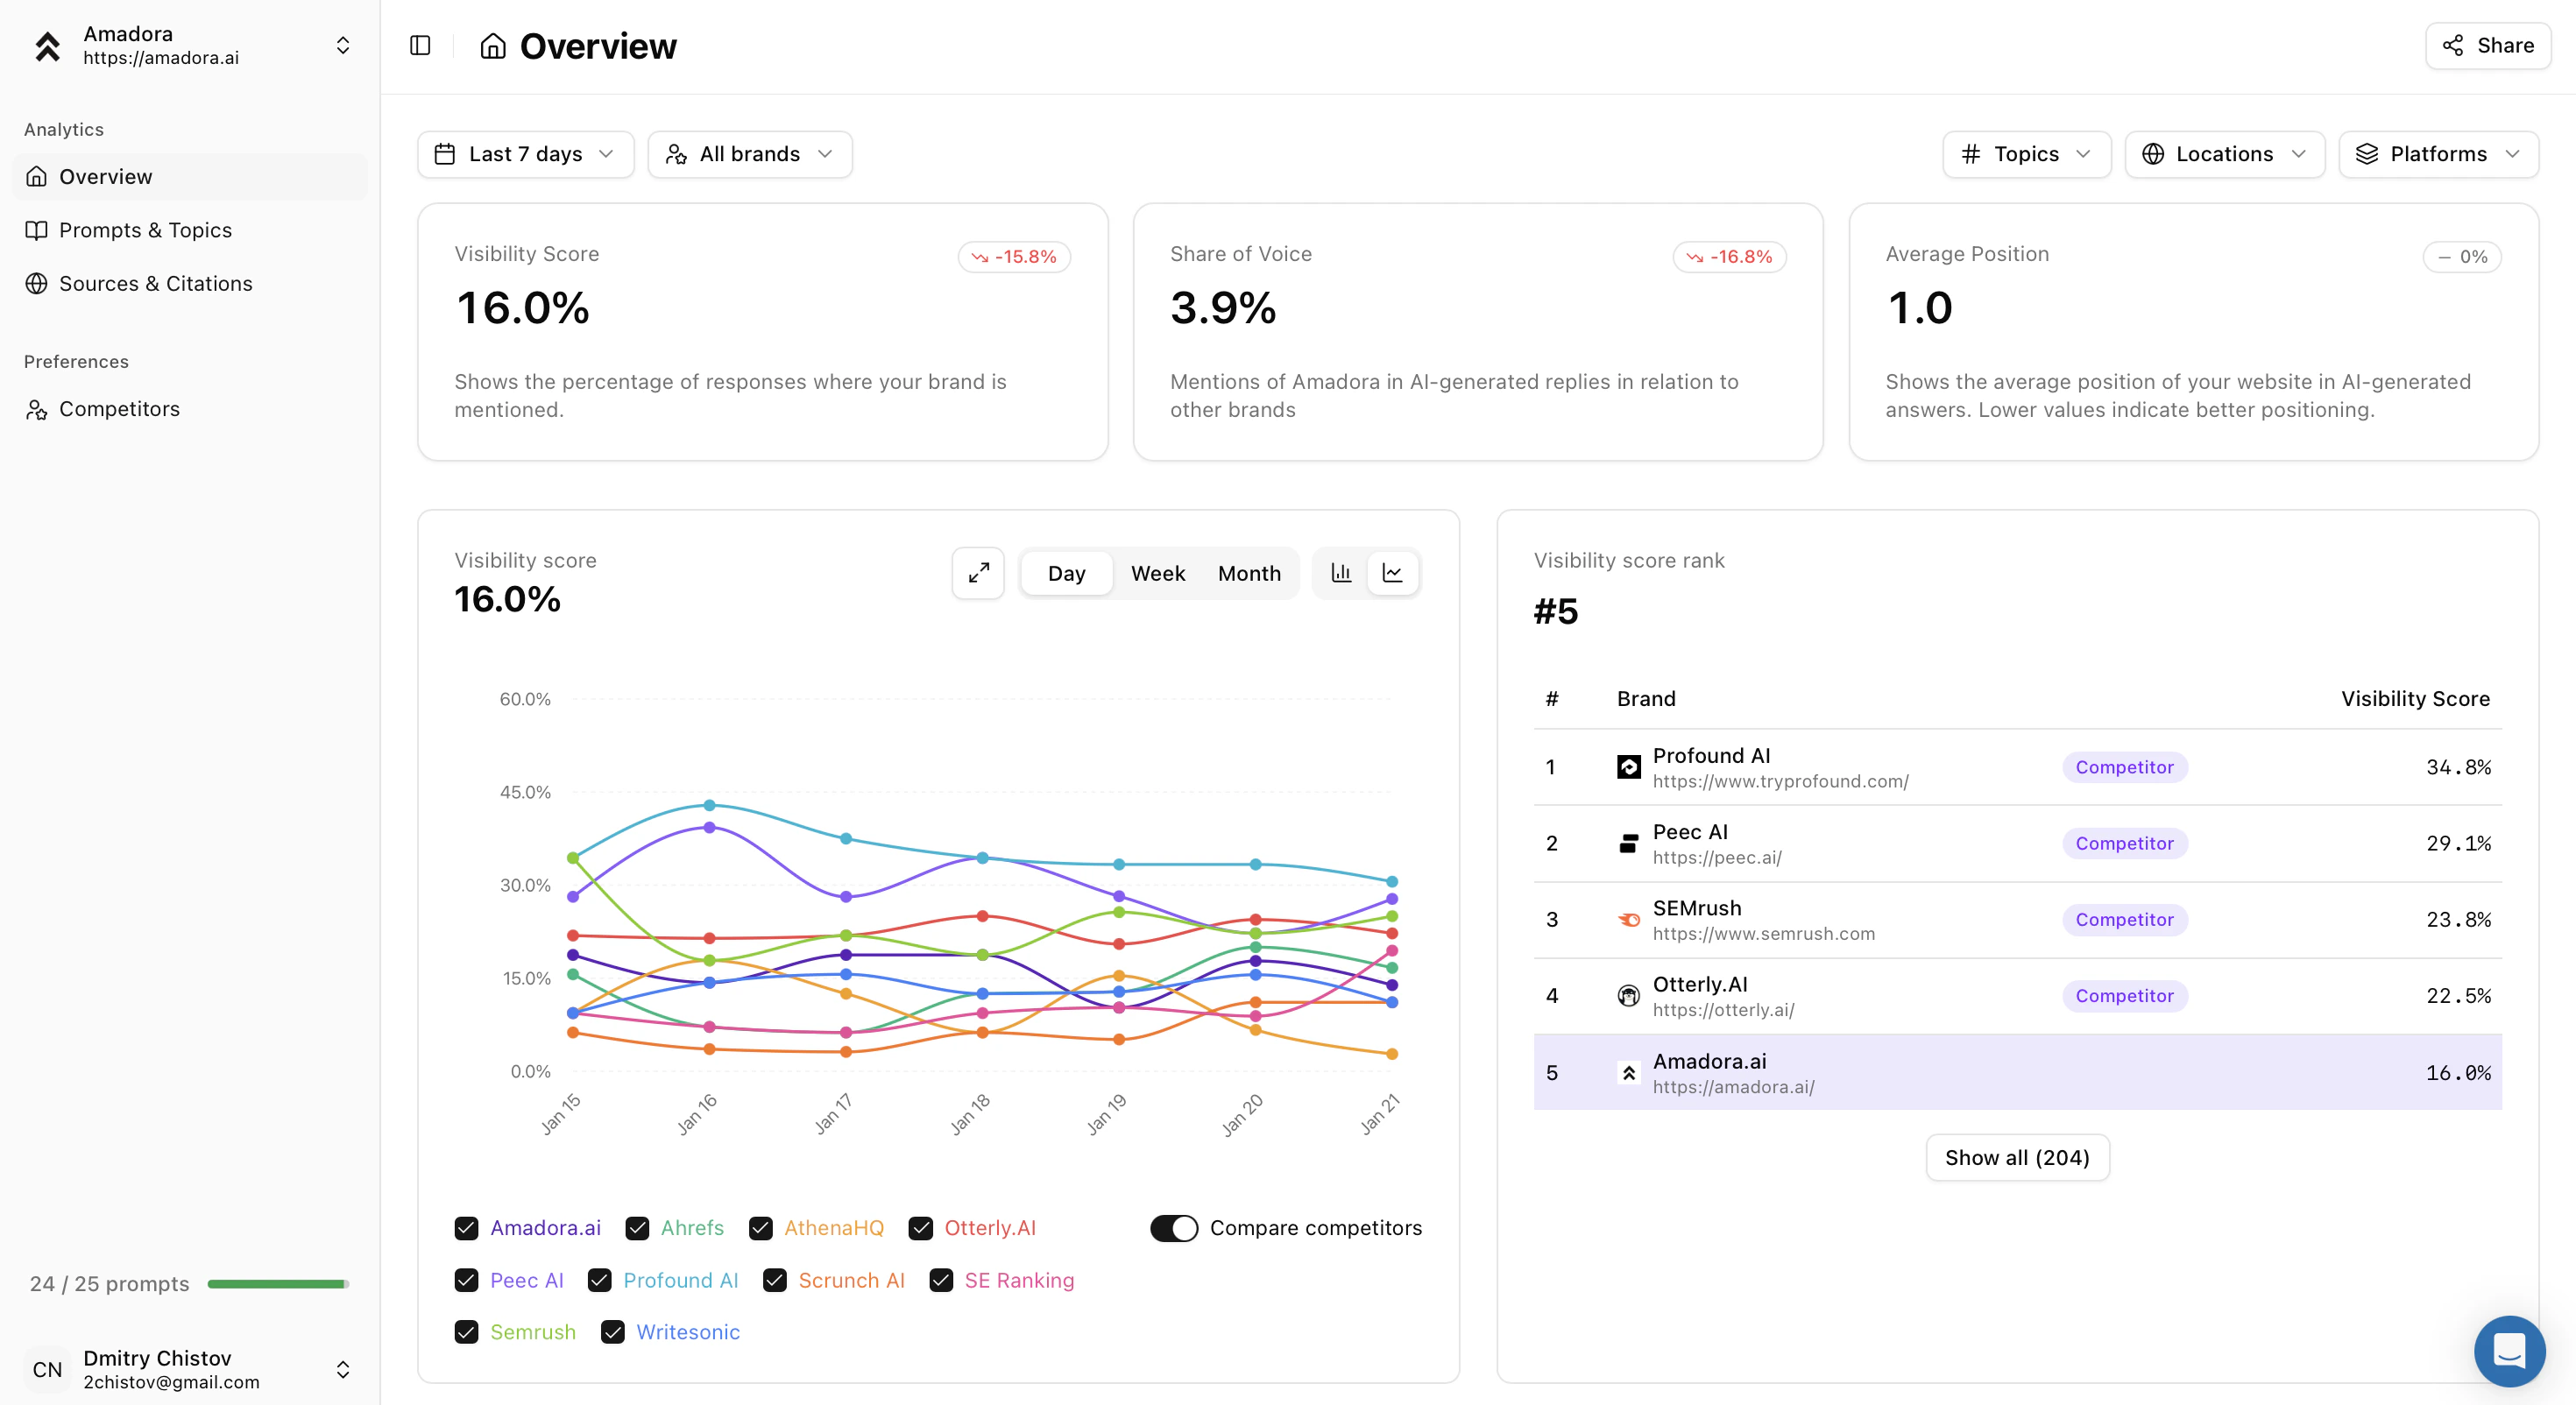Open the chat support bubble
The image size is (2576, 1405).
click(x=2509, y=1350)
